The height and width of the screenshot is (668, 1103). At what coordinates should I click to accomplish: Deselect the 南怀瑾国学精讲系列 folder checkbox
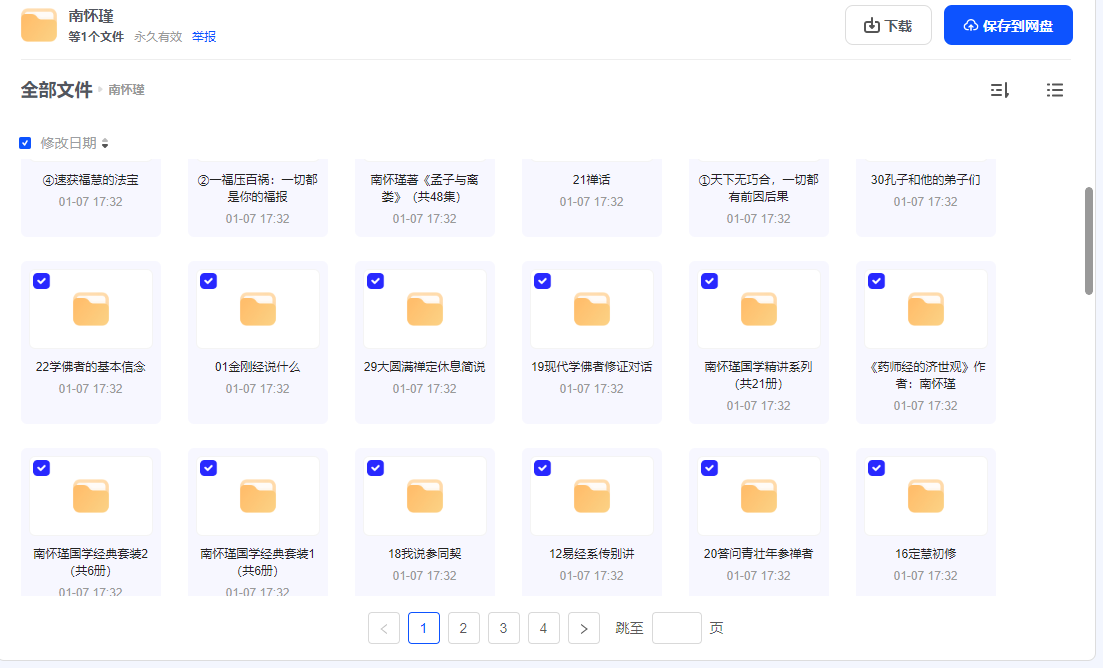coord(709,281)
